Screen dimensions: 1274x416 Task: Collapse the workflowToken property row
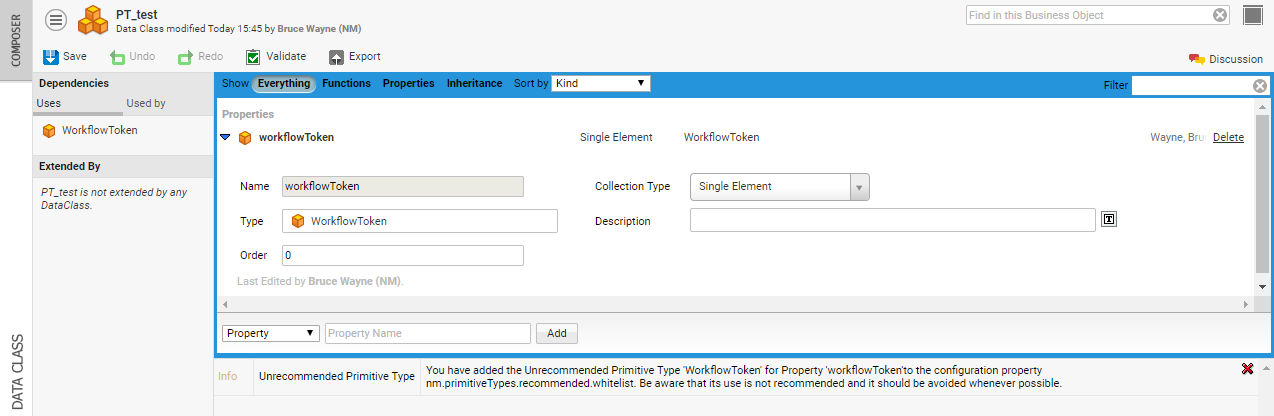point(225,138)
